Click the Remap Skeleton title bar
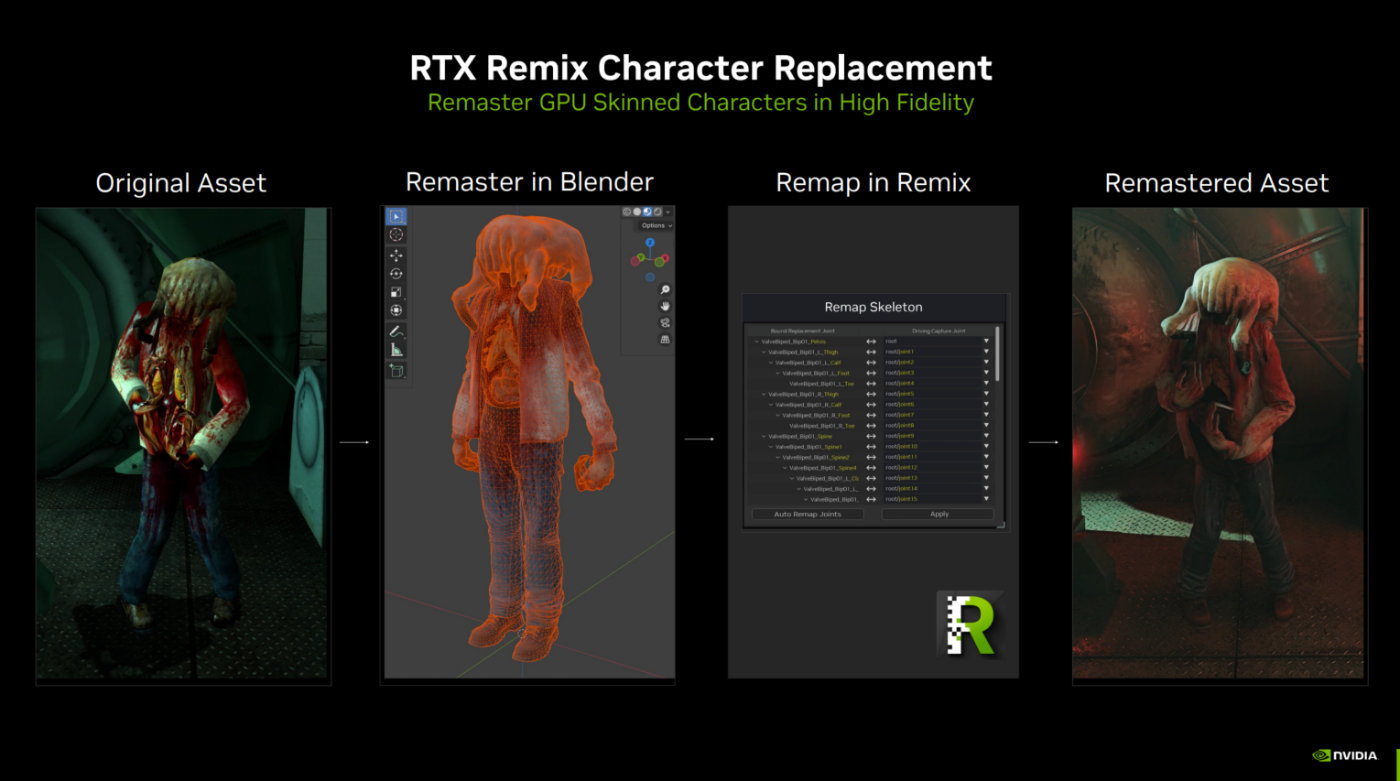Viewport: 1400px width, 781px height. click(873, 307)
